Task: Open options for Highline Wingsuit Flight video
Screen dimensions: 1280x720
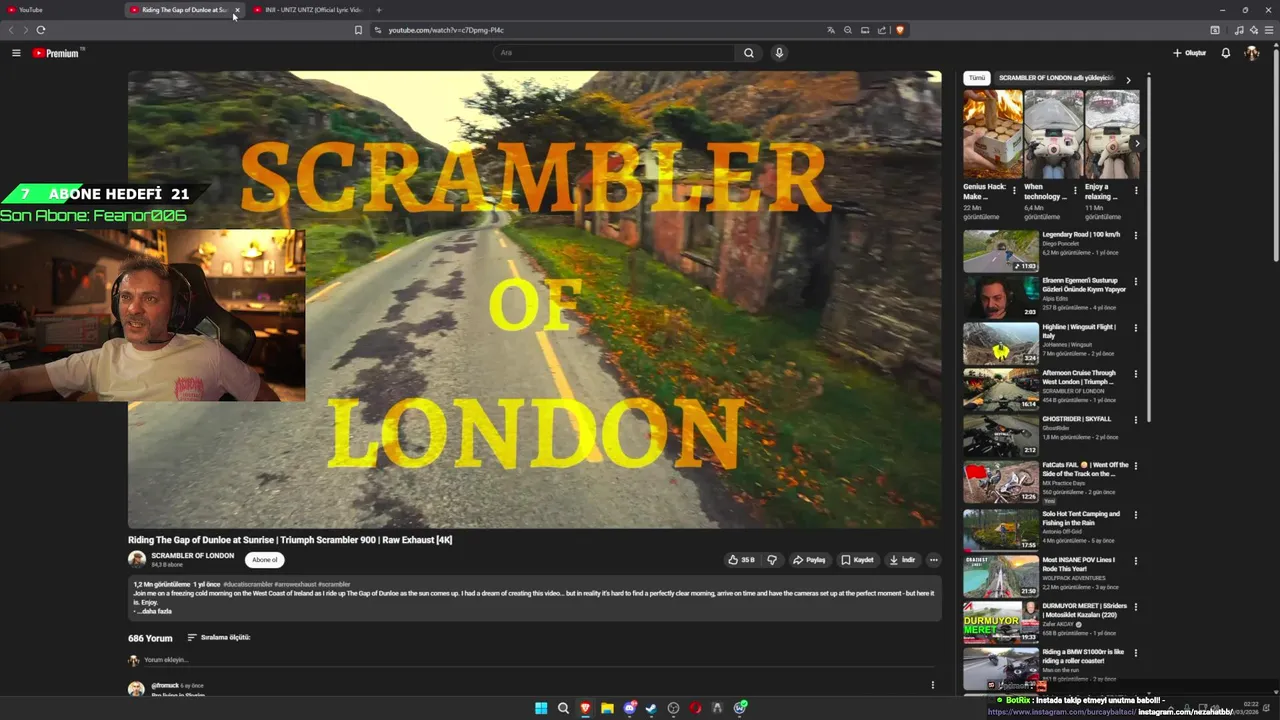Action: [1135, 328]
